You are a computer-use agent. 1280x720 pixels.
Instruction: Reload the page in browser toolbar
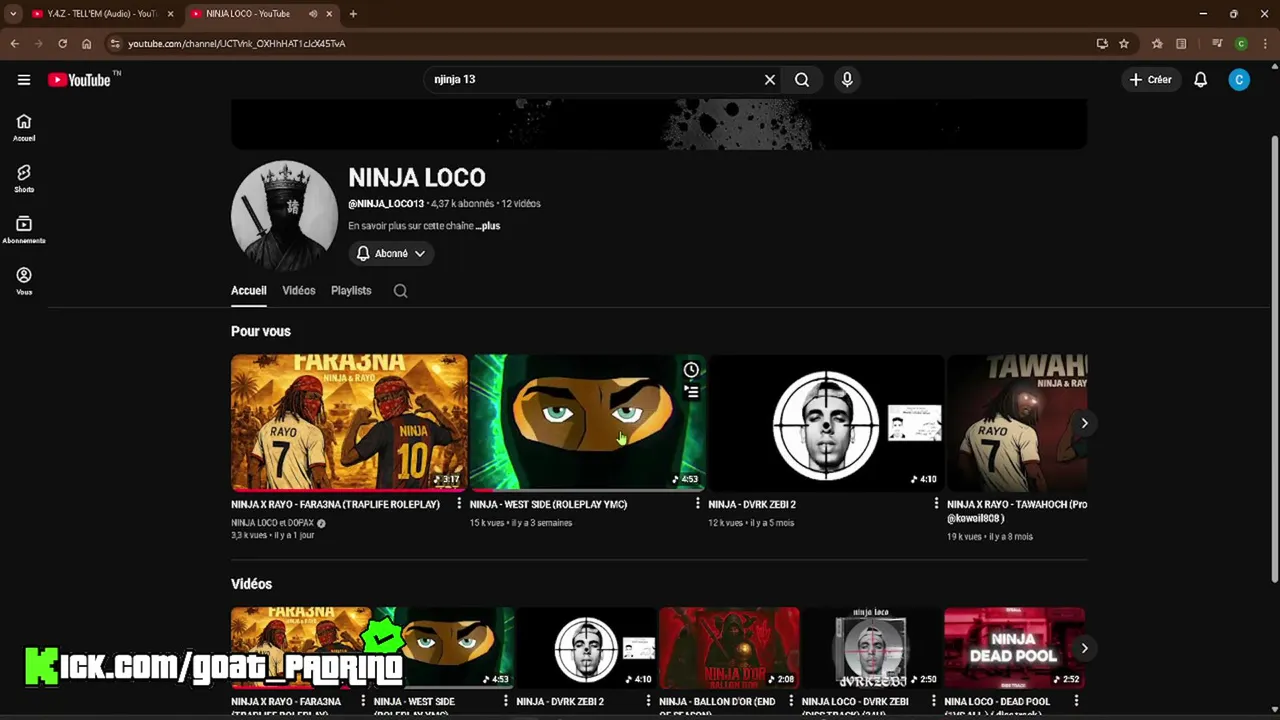pos(62,44)
